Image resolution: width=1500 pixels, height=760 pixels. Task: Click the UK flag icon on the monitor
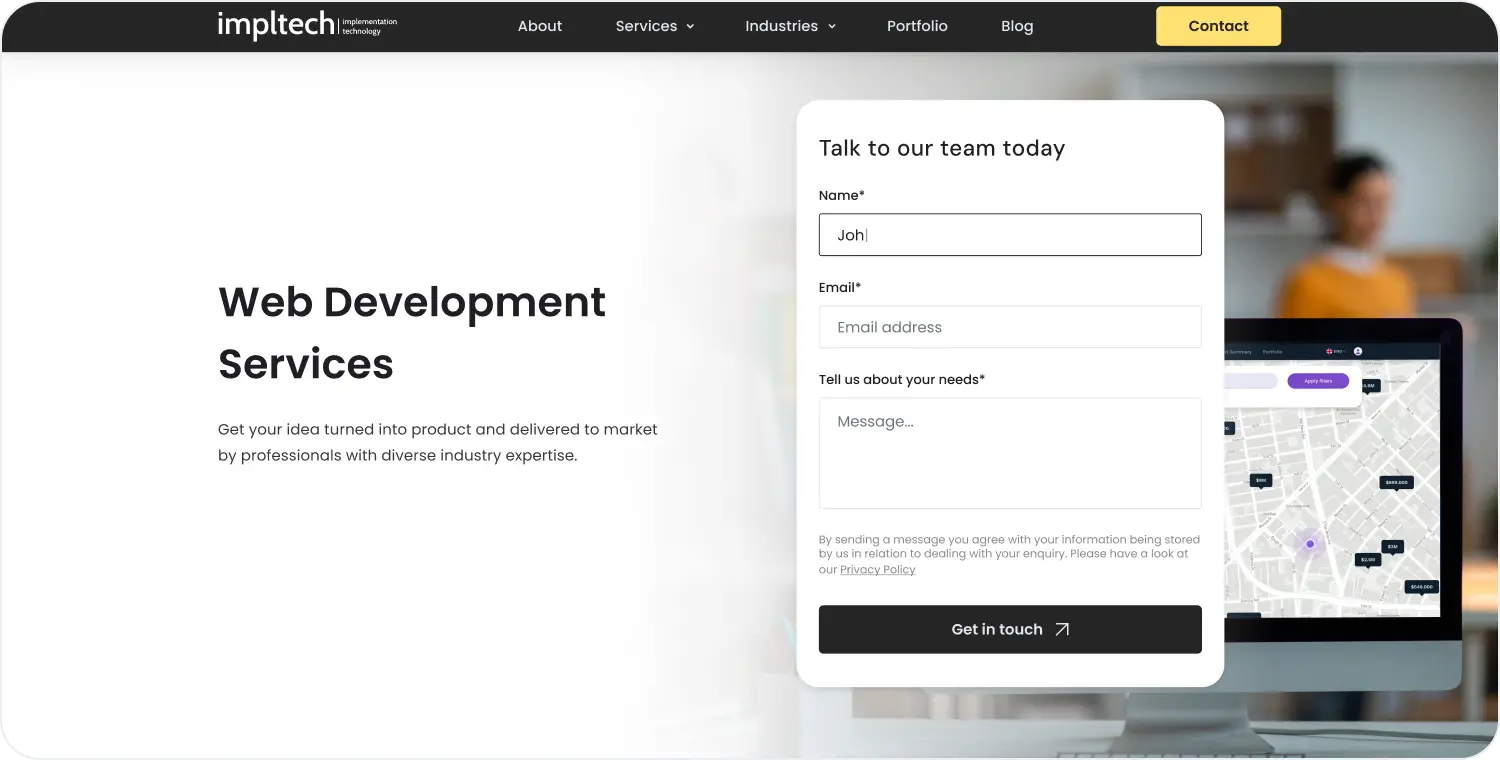pos(1331,351)
